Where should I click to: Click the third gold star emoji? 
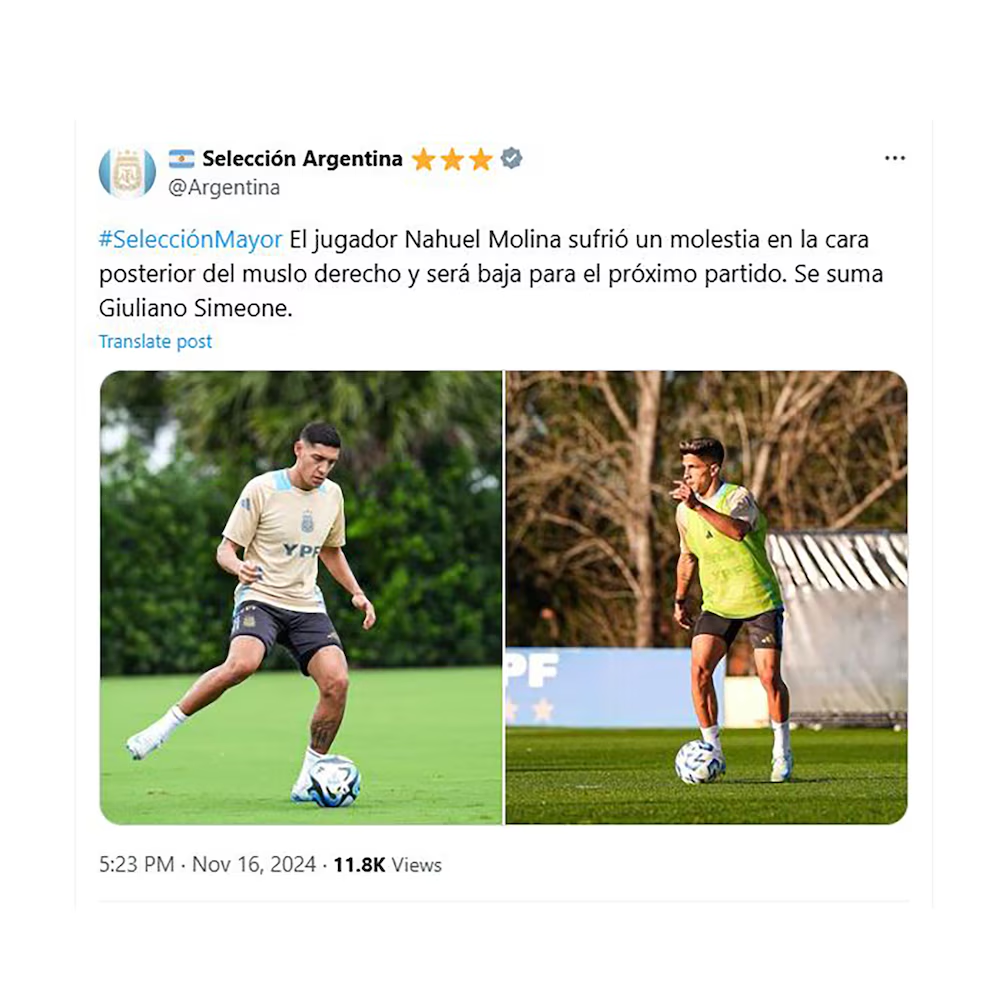click(x=481, y=159)
